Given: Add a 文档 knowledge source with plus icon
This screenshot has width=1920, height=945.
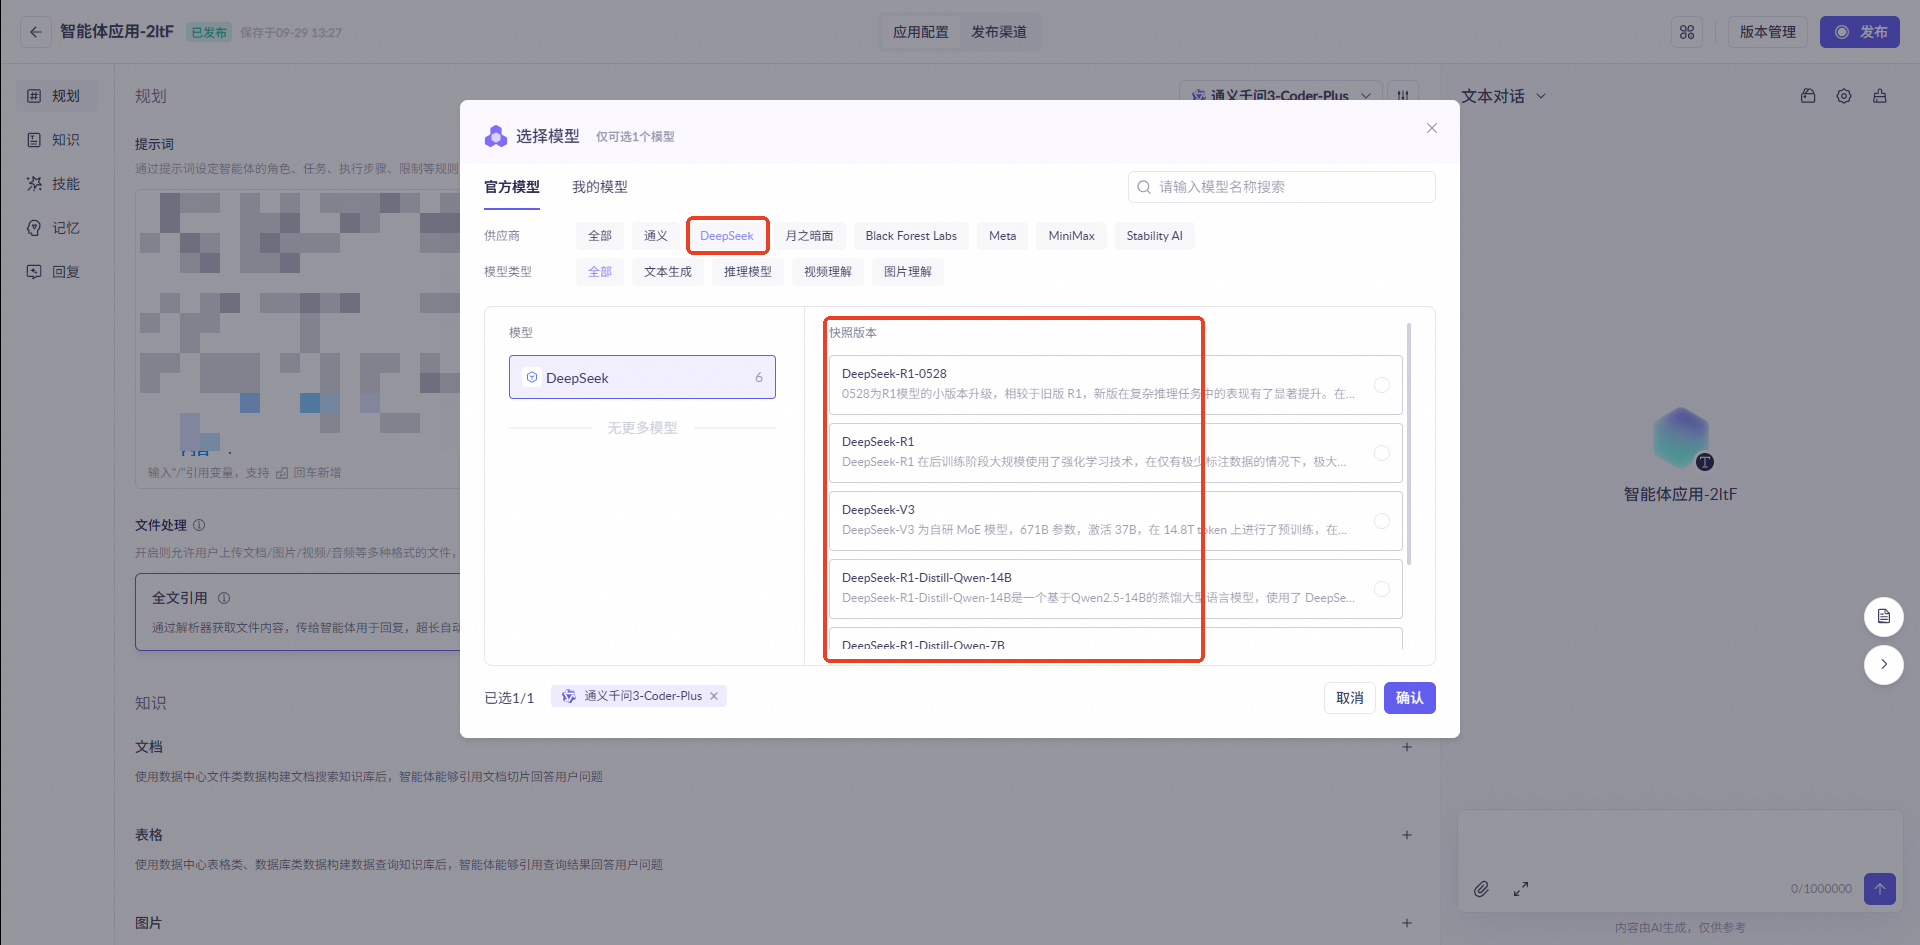Looking at the screenshot, I should point(1407,747).
